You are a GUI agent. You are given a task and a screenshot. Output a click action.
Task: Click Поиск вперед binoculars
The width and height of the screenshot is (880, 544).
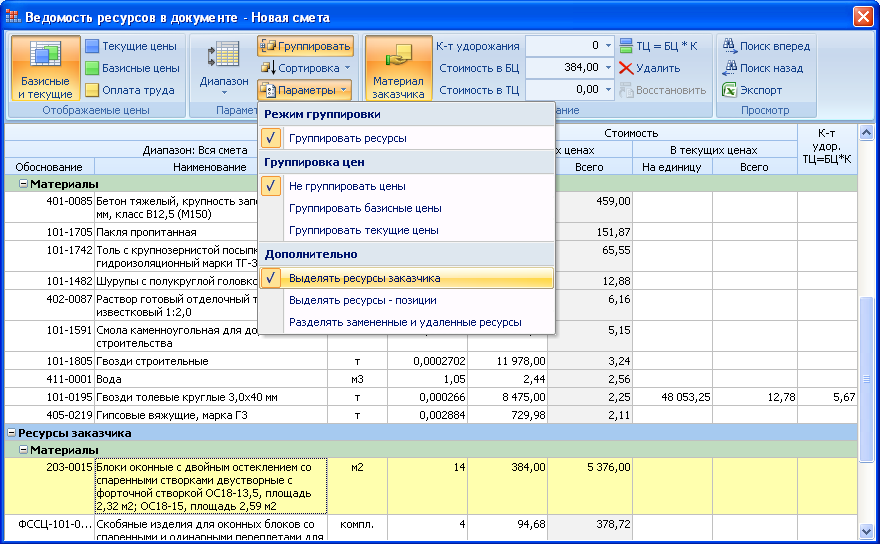pyautogui.click(x=766, y=46)
